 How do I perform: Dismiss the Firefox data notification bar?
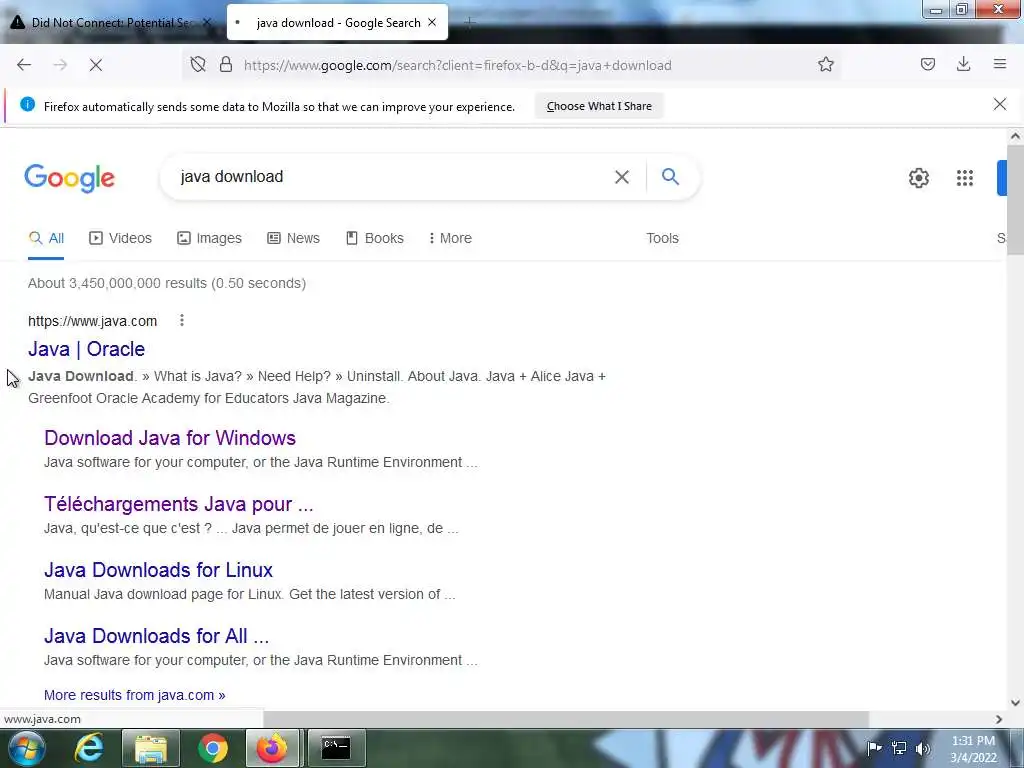coord(999,104)
